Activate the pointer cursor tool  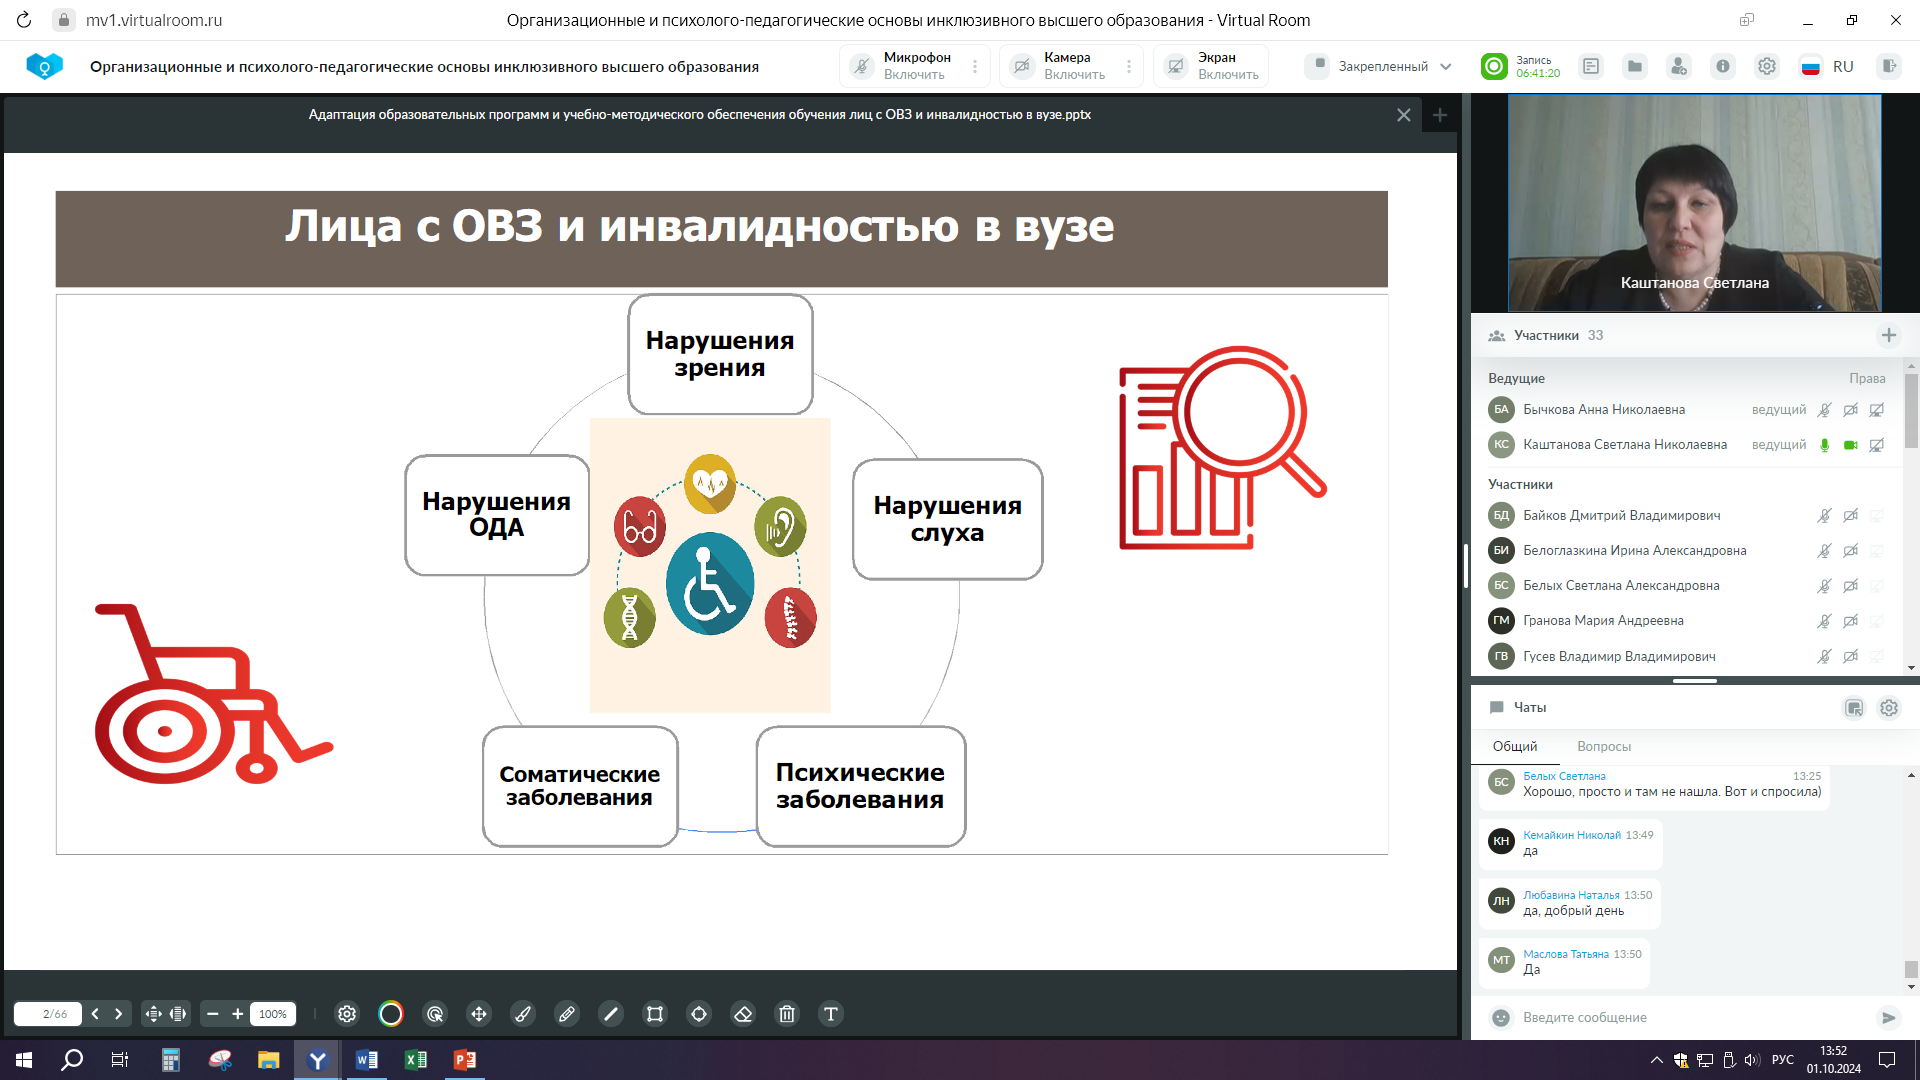pyautogui.click(x=435, y=1014)
